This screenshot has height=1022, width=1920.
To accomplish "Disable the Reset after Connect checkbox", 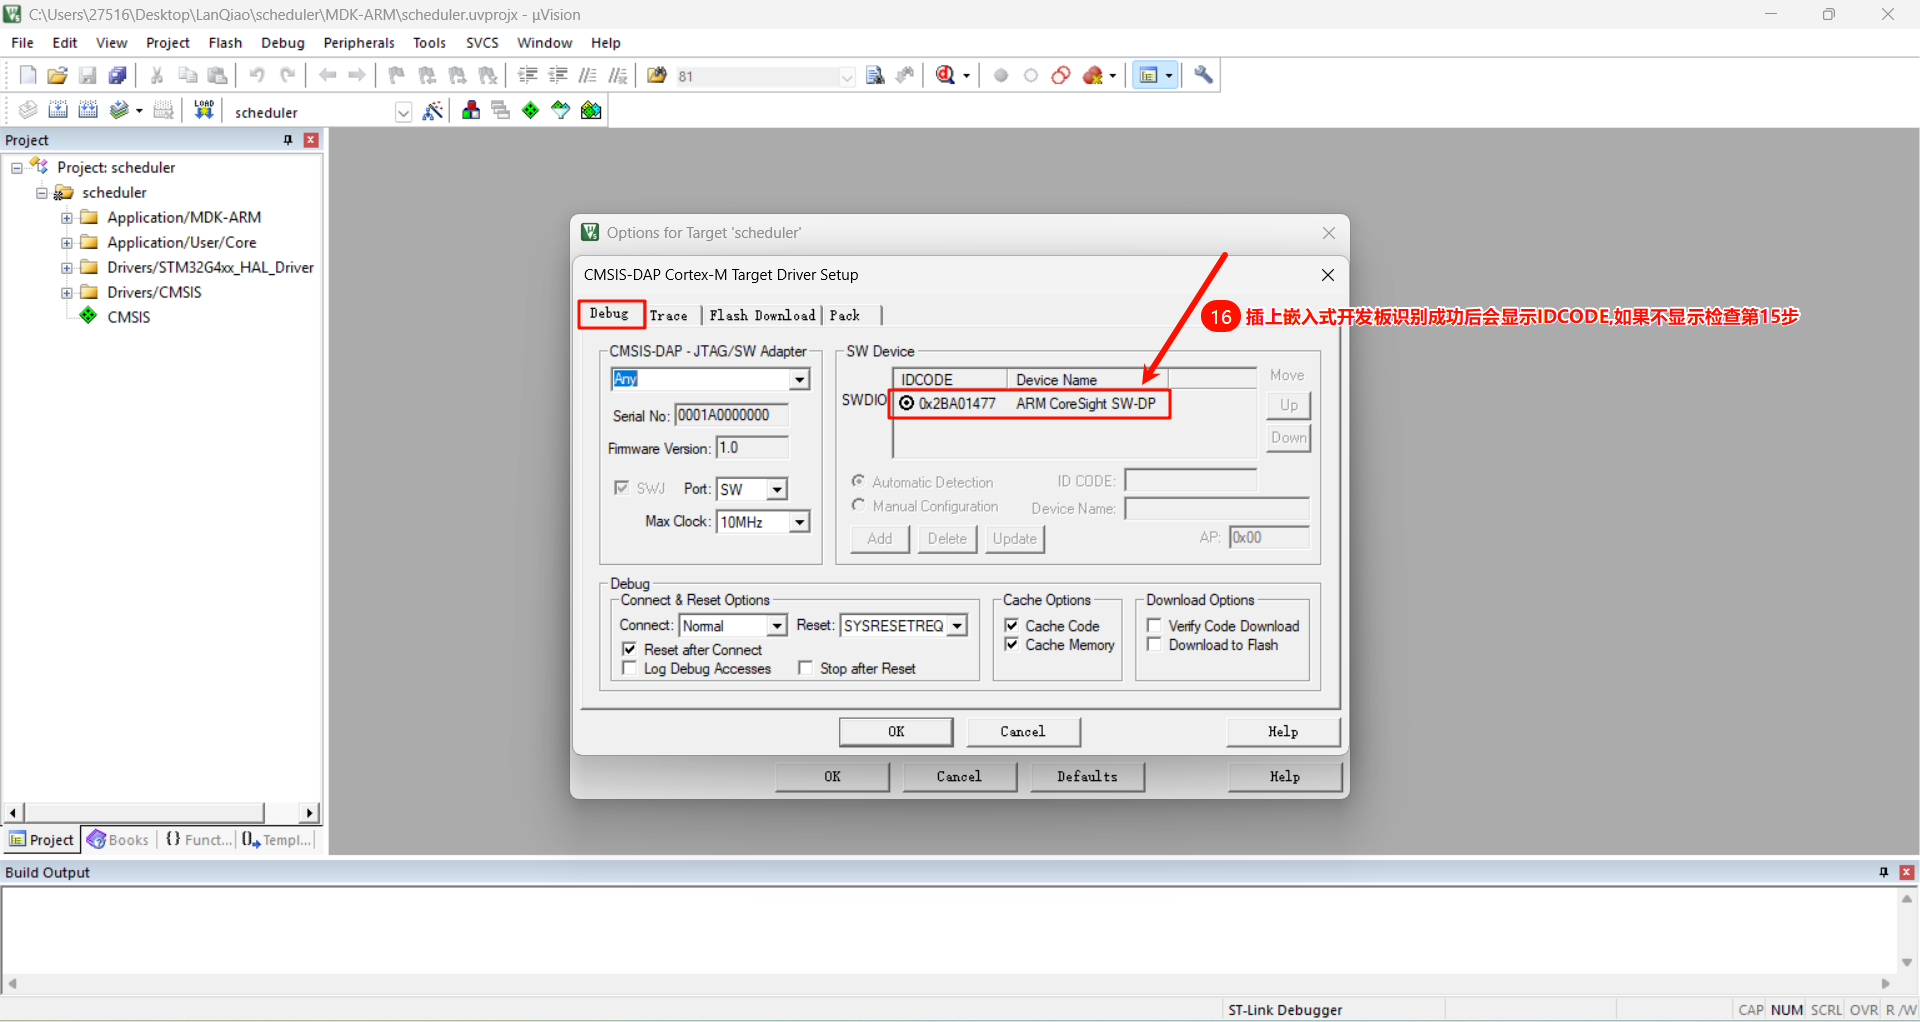I will click(629, 649).
